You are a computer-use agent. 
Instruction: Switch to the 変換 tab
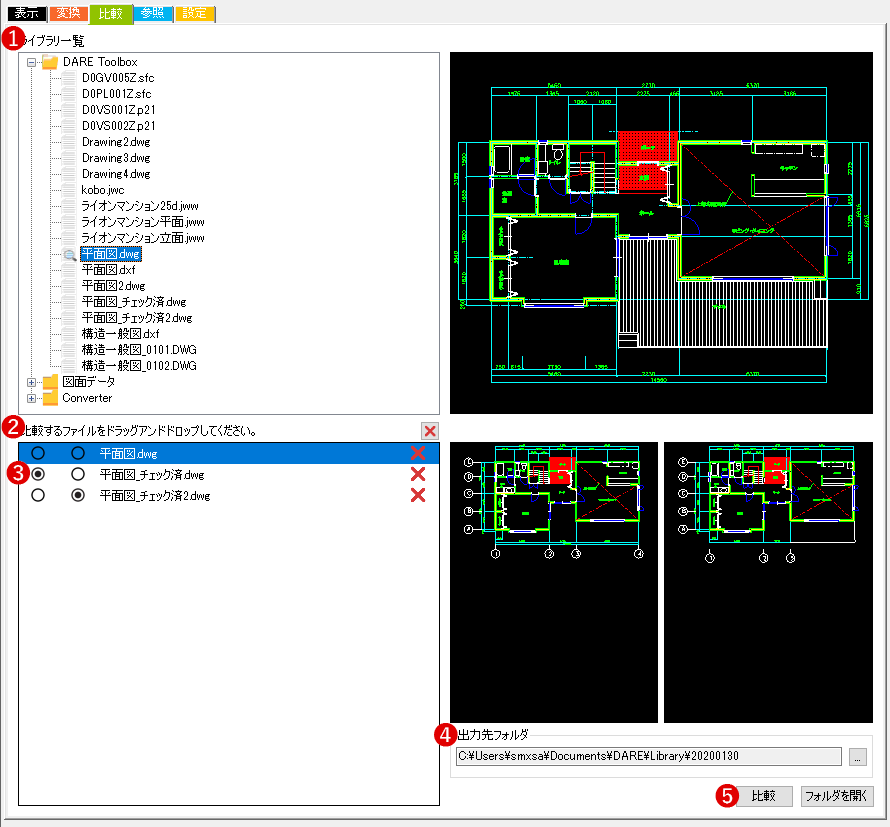point(69,13)
